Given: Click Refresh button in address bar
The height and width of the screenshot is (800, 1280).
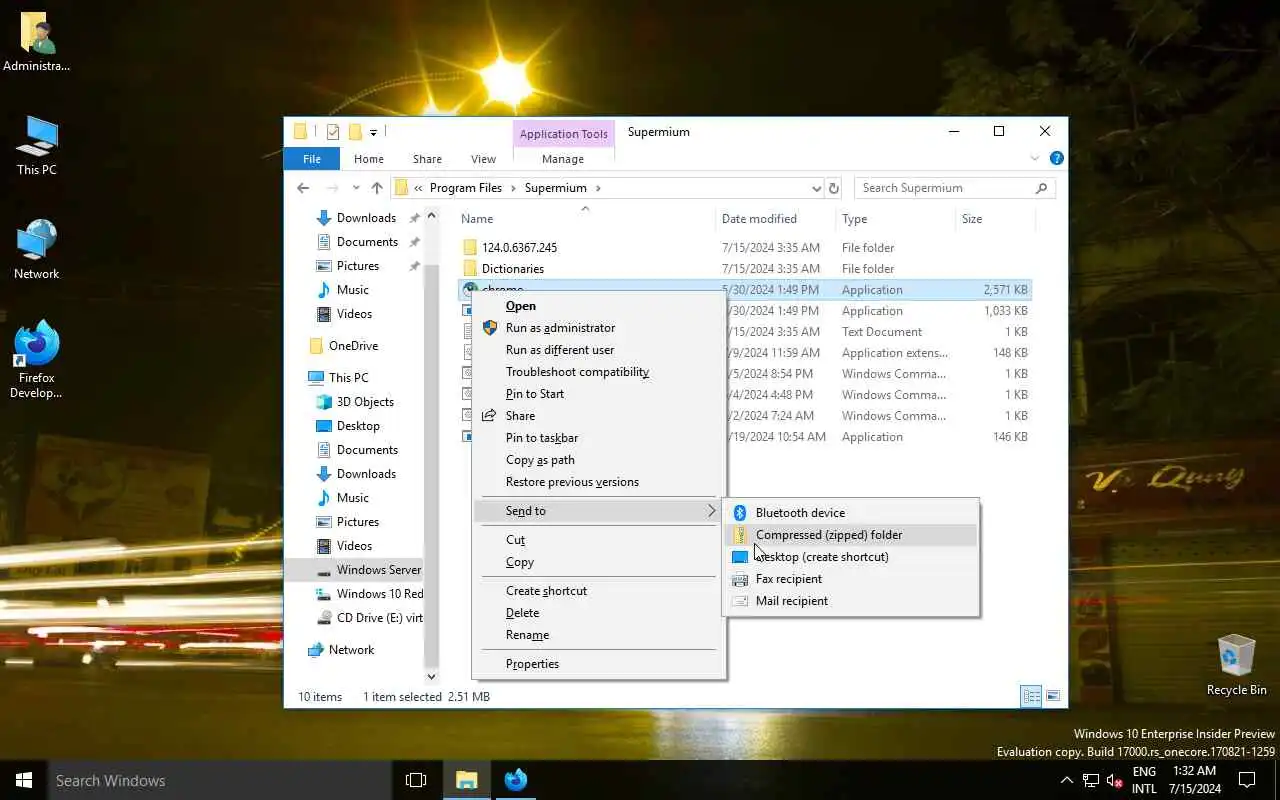Looking at the screenshot, I should tap(834, 188).
